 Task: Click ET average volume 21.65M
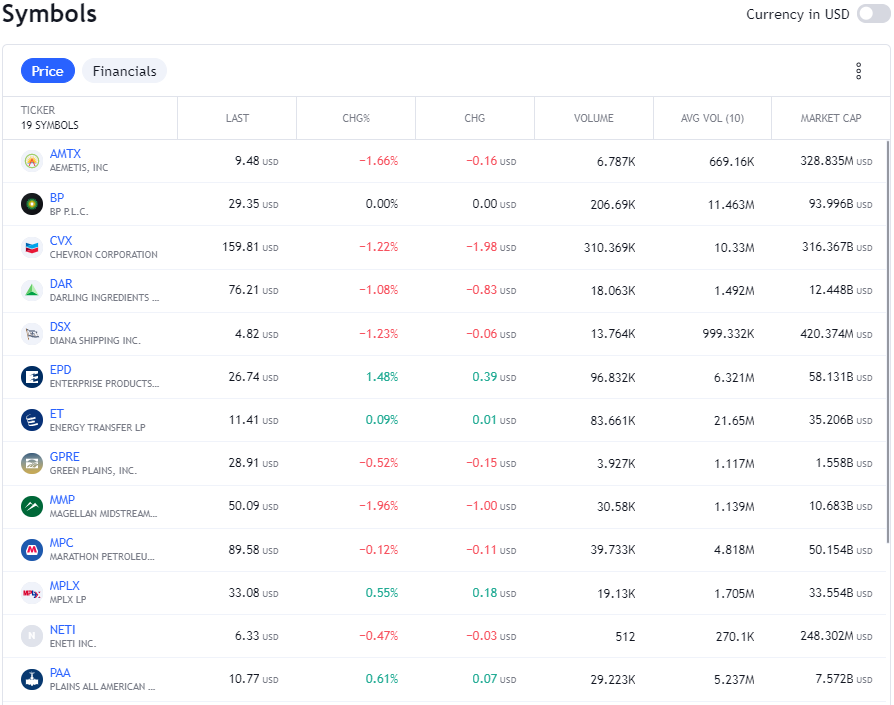pos(734,420)
